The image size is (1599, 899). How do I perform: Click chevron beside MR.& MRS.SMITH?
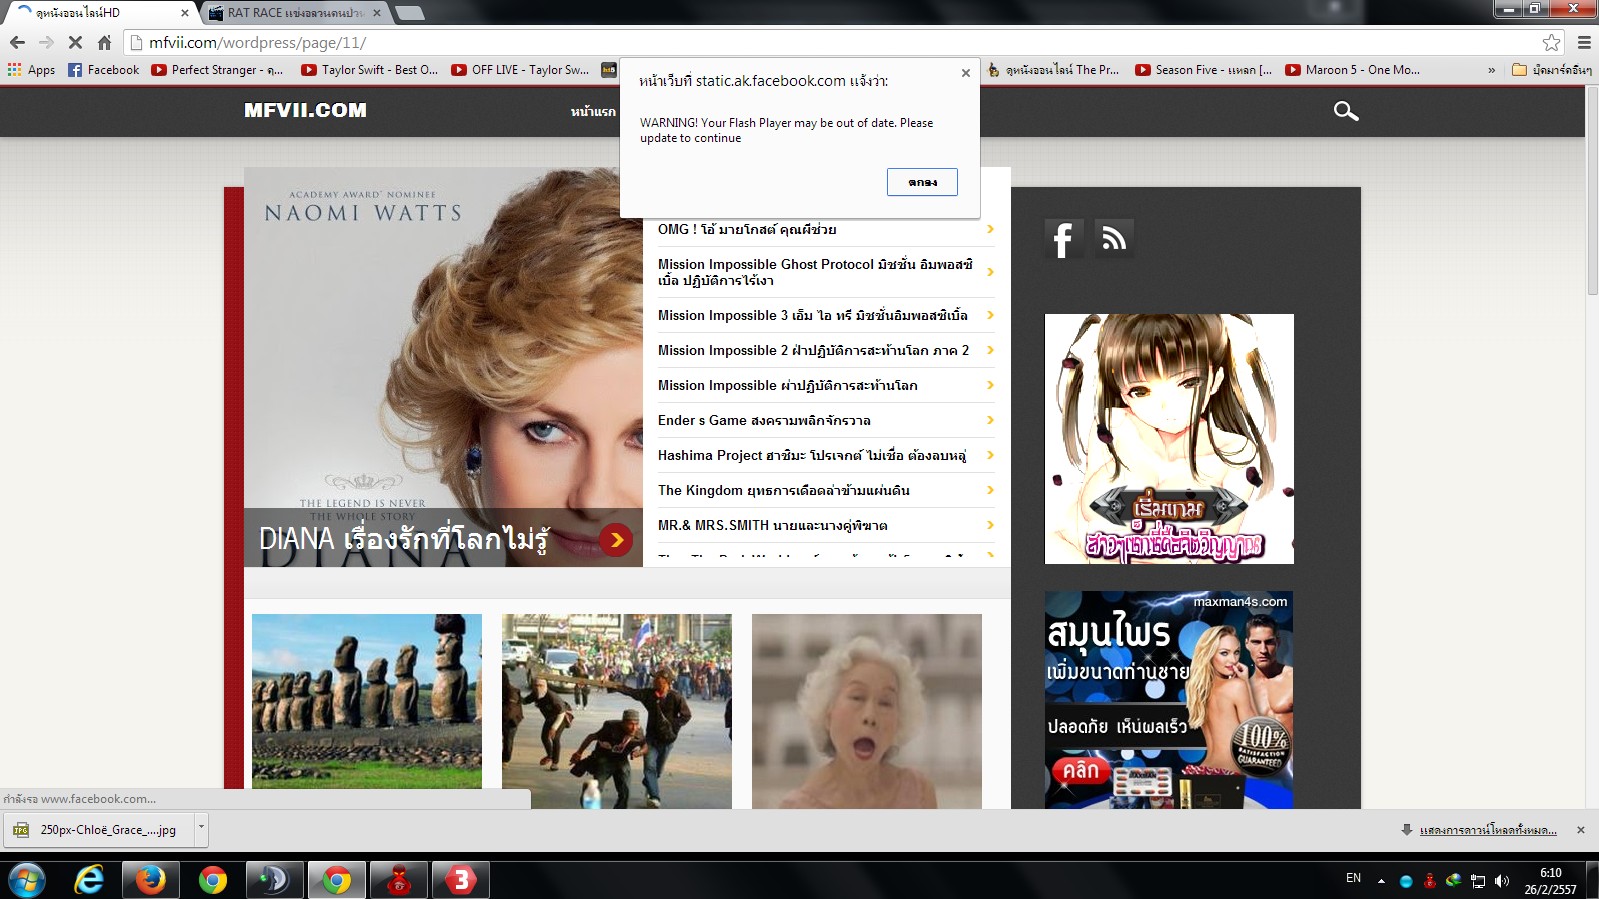990,525
